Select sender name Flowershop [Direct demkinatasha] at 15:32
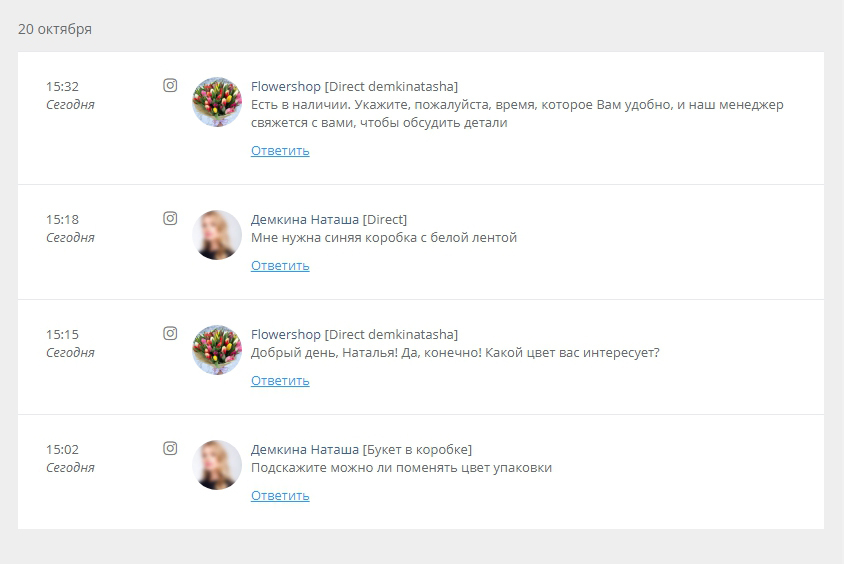This screenshot has width=844, height=564. [x=354, y=87]
